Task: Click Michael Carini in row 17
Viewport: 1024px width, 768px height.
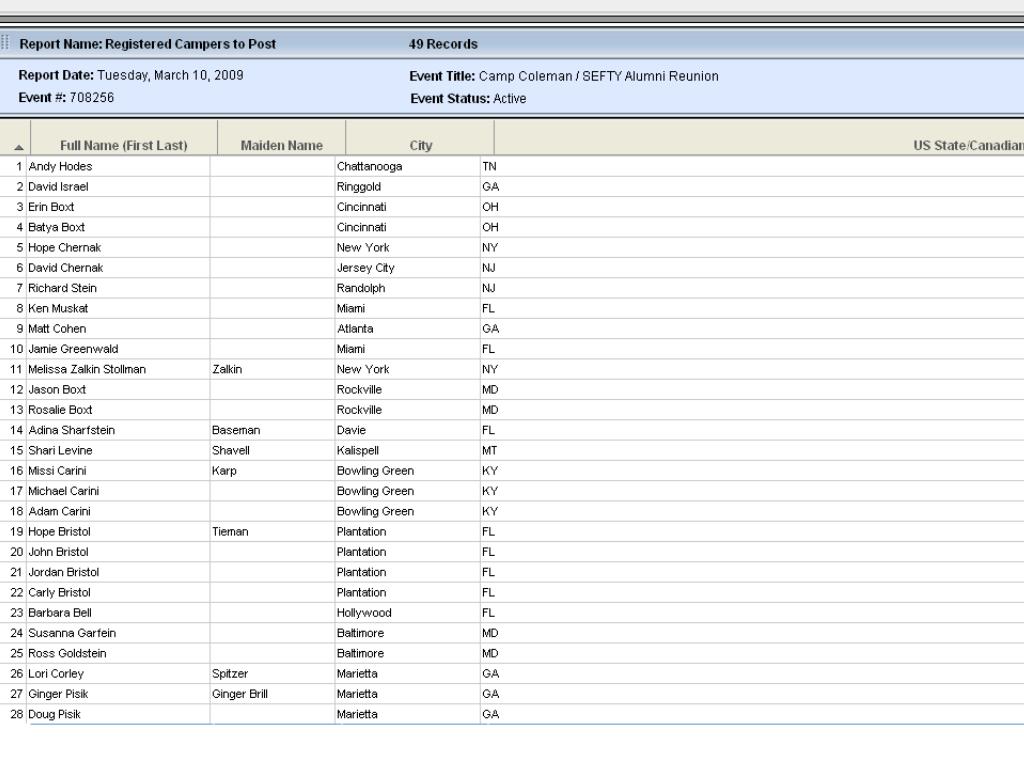Action: 63,490
